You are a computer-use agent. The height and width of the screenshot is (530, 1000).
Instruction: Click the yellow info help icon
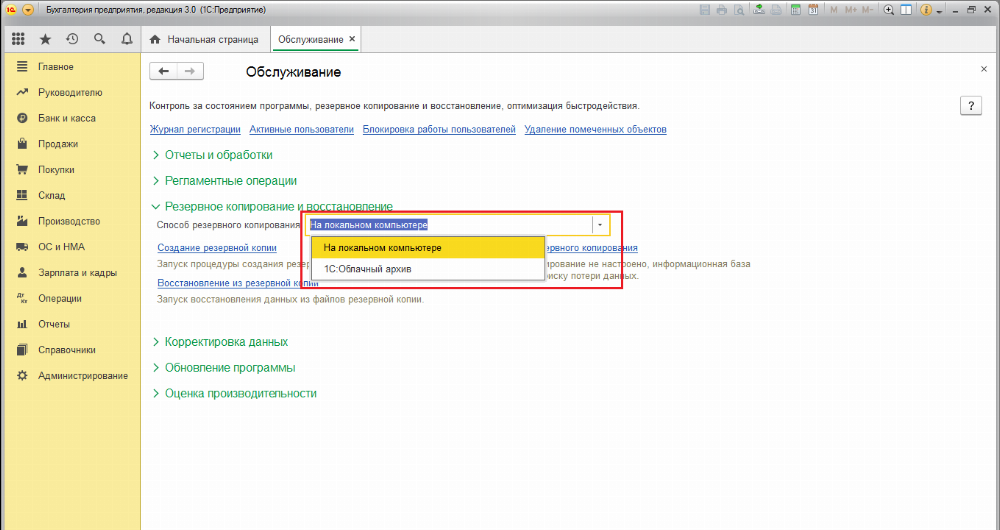pos(926,10)
